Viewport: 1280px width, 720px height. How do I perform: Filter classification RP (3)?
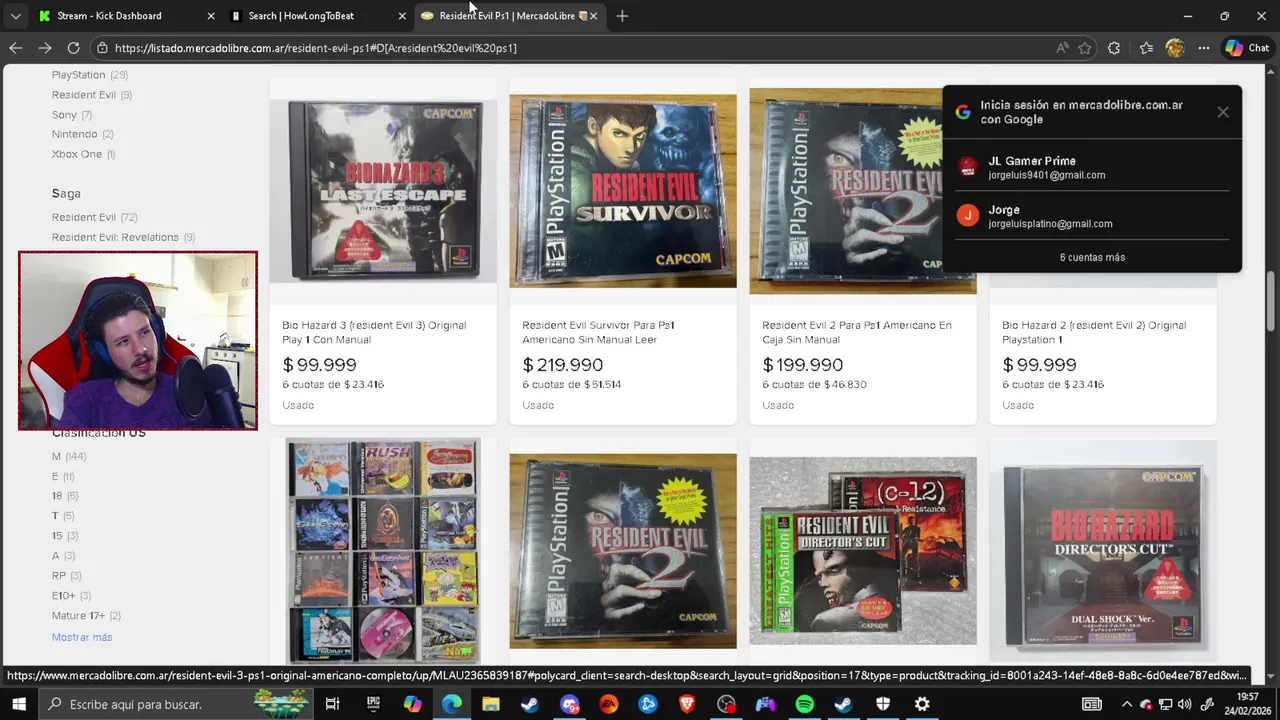tap(67, 575)
